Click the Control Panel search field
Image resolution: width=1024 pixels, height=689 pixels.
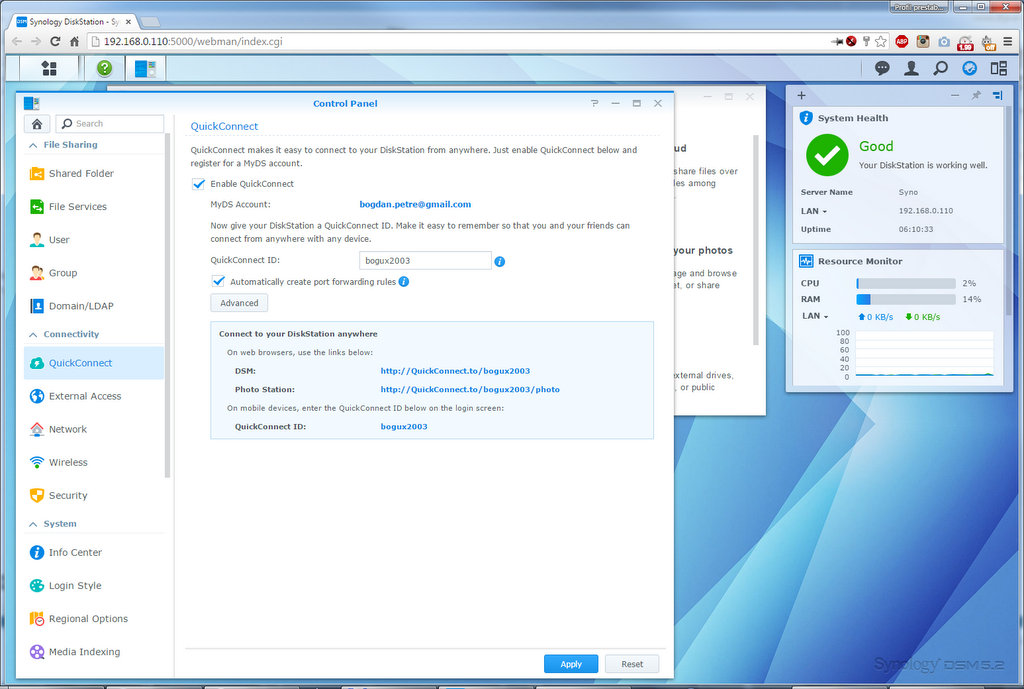click(110, 123)
